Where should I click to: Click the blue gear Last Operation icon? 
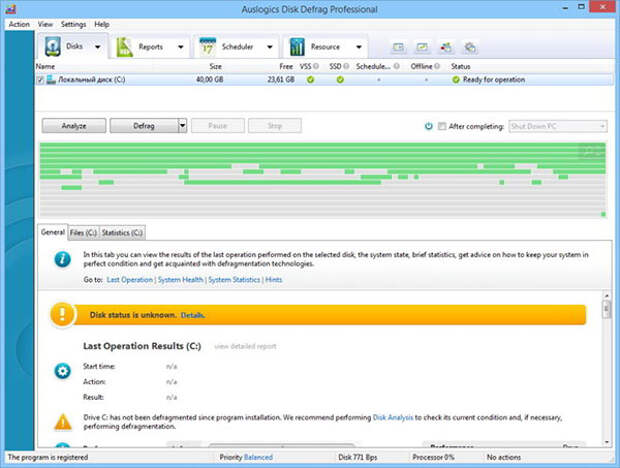(62, 371)
